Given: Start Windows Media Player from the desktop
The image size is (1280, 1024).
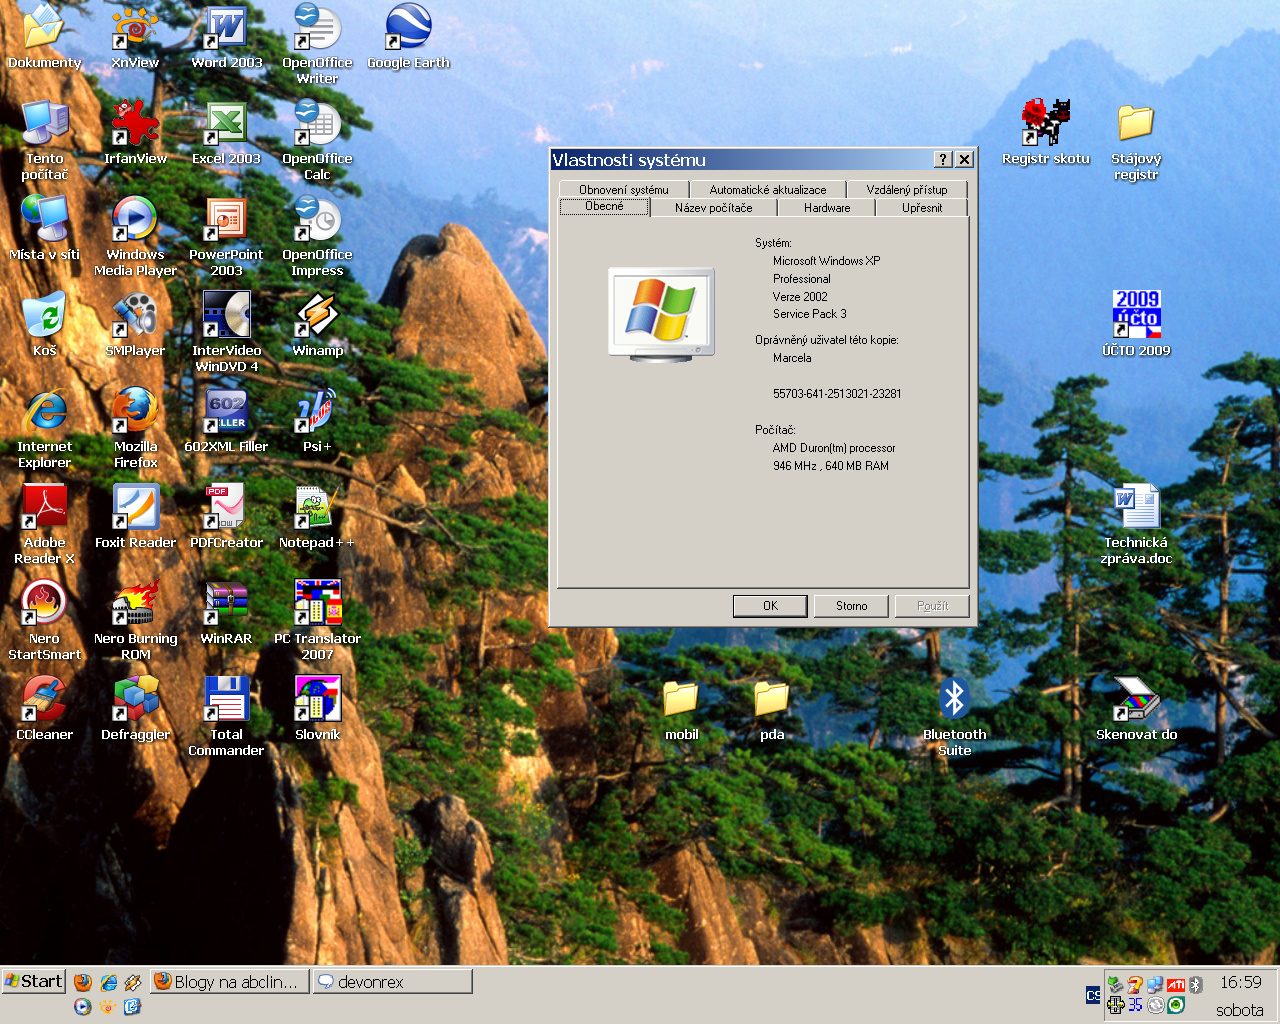Looking at the screenshot, I should [135, 236].
